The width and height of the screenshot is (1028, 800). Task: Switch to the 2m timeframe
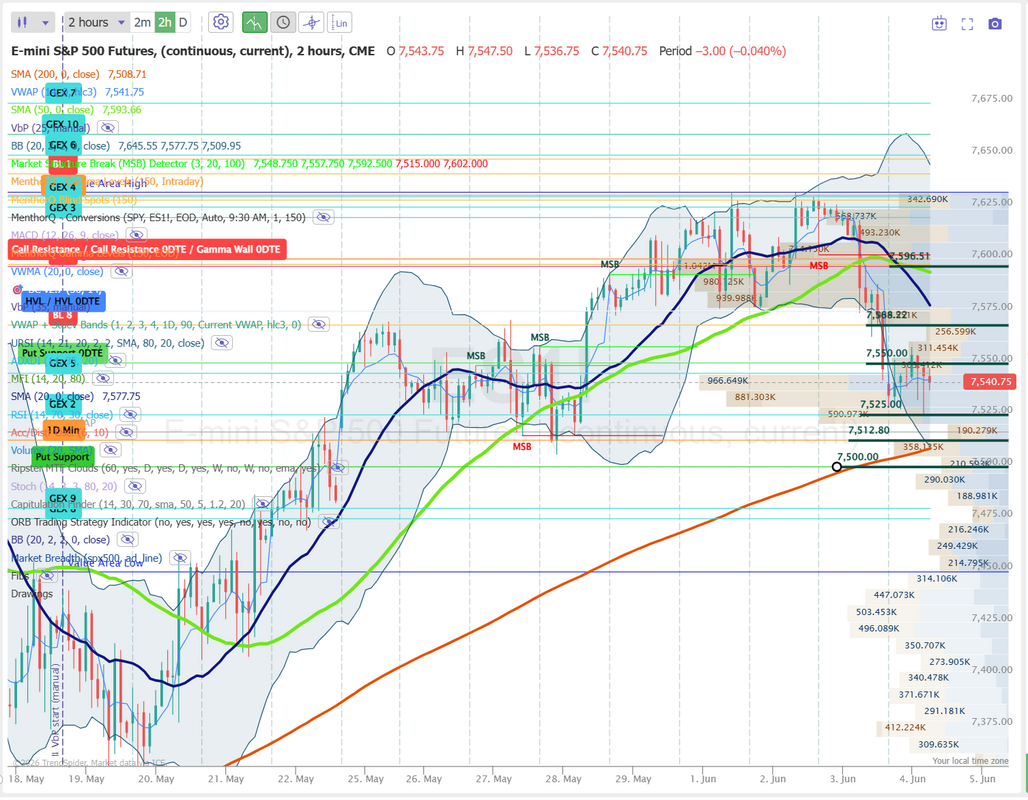pos(142,22)
